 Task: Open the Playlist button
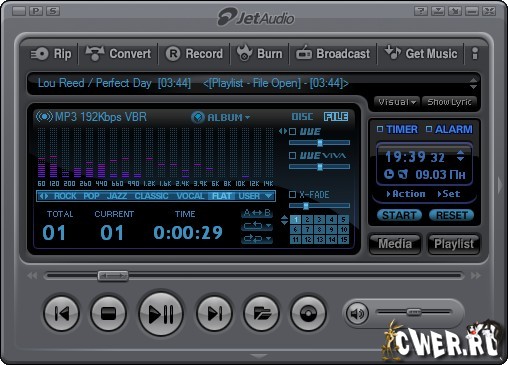454,244
